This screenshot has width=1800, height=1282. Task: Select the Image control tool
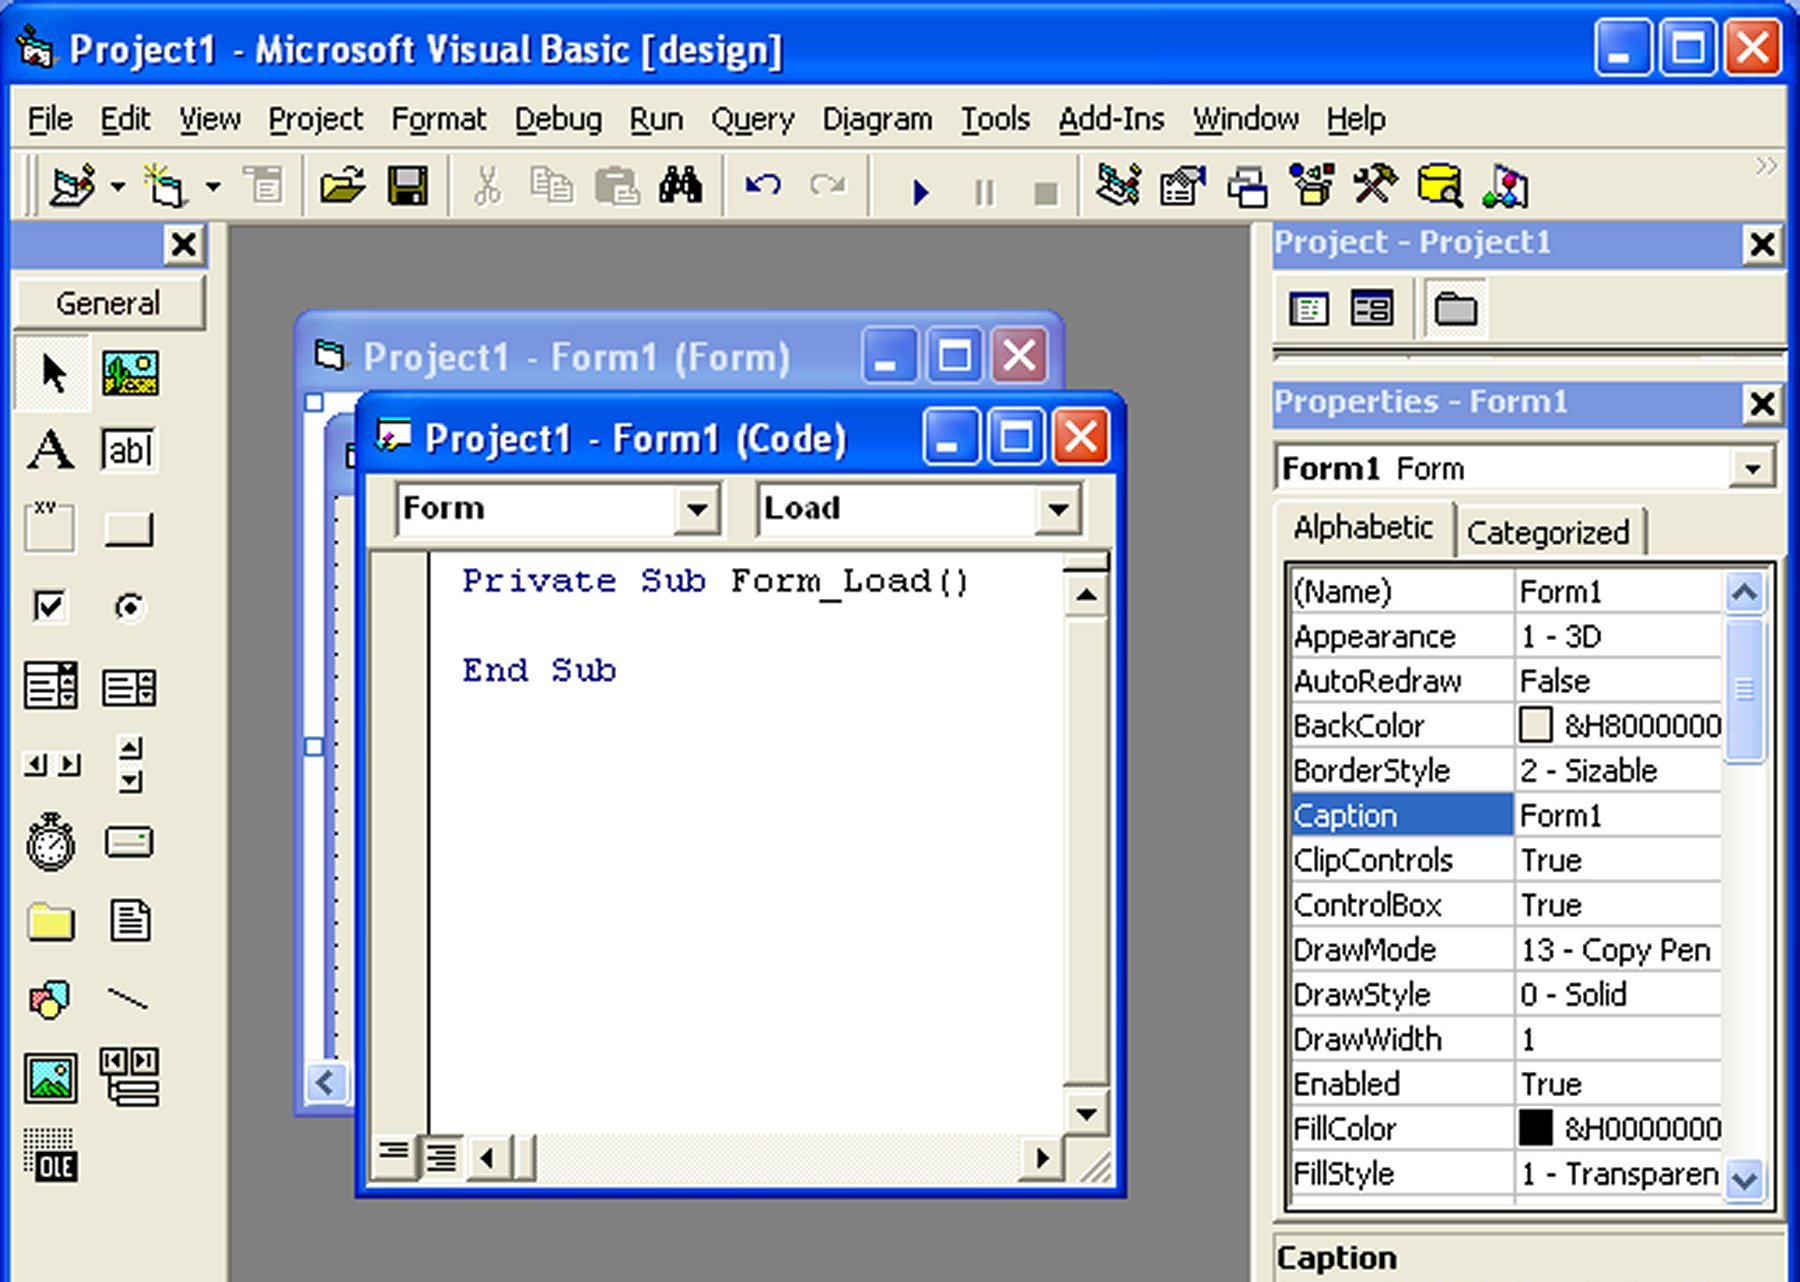pos(50,1078)
